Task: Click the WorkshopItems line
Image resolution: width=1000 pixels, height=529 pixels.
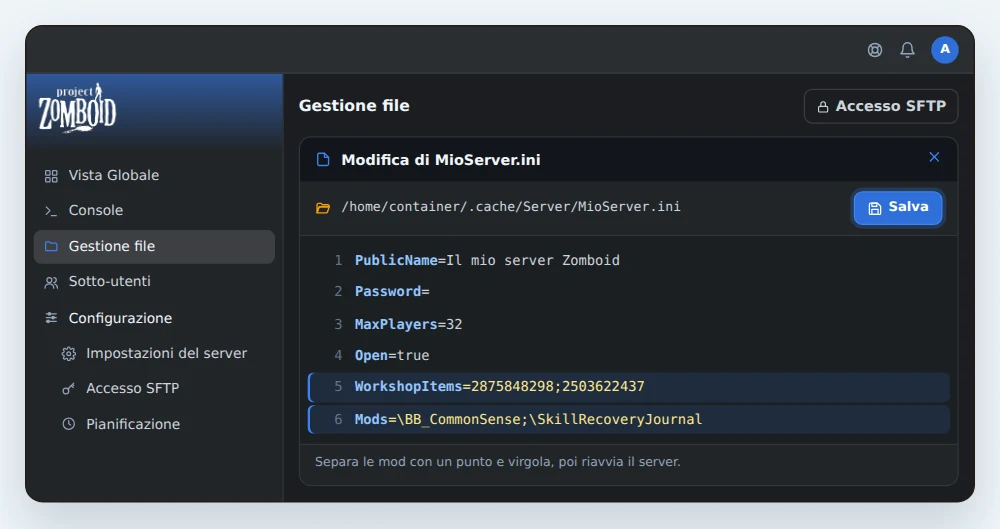Action: (629, 387)
